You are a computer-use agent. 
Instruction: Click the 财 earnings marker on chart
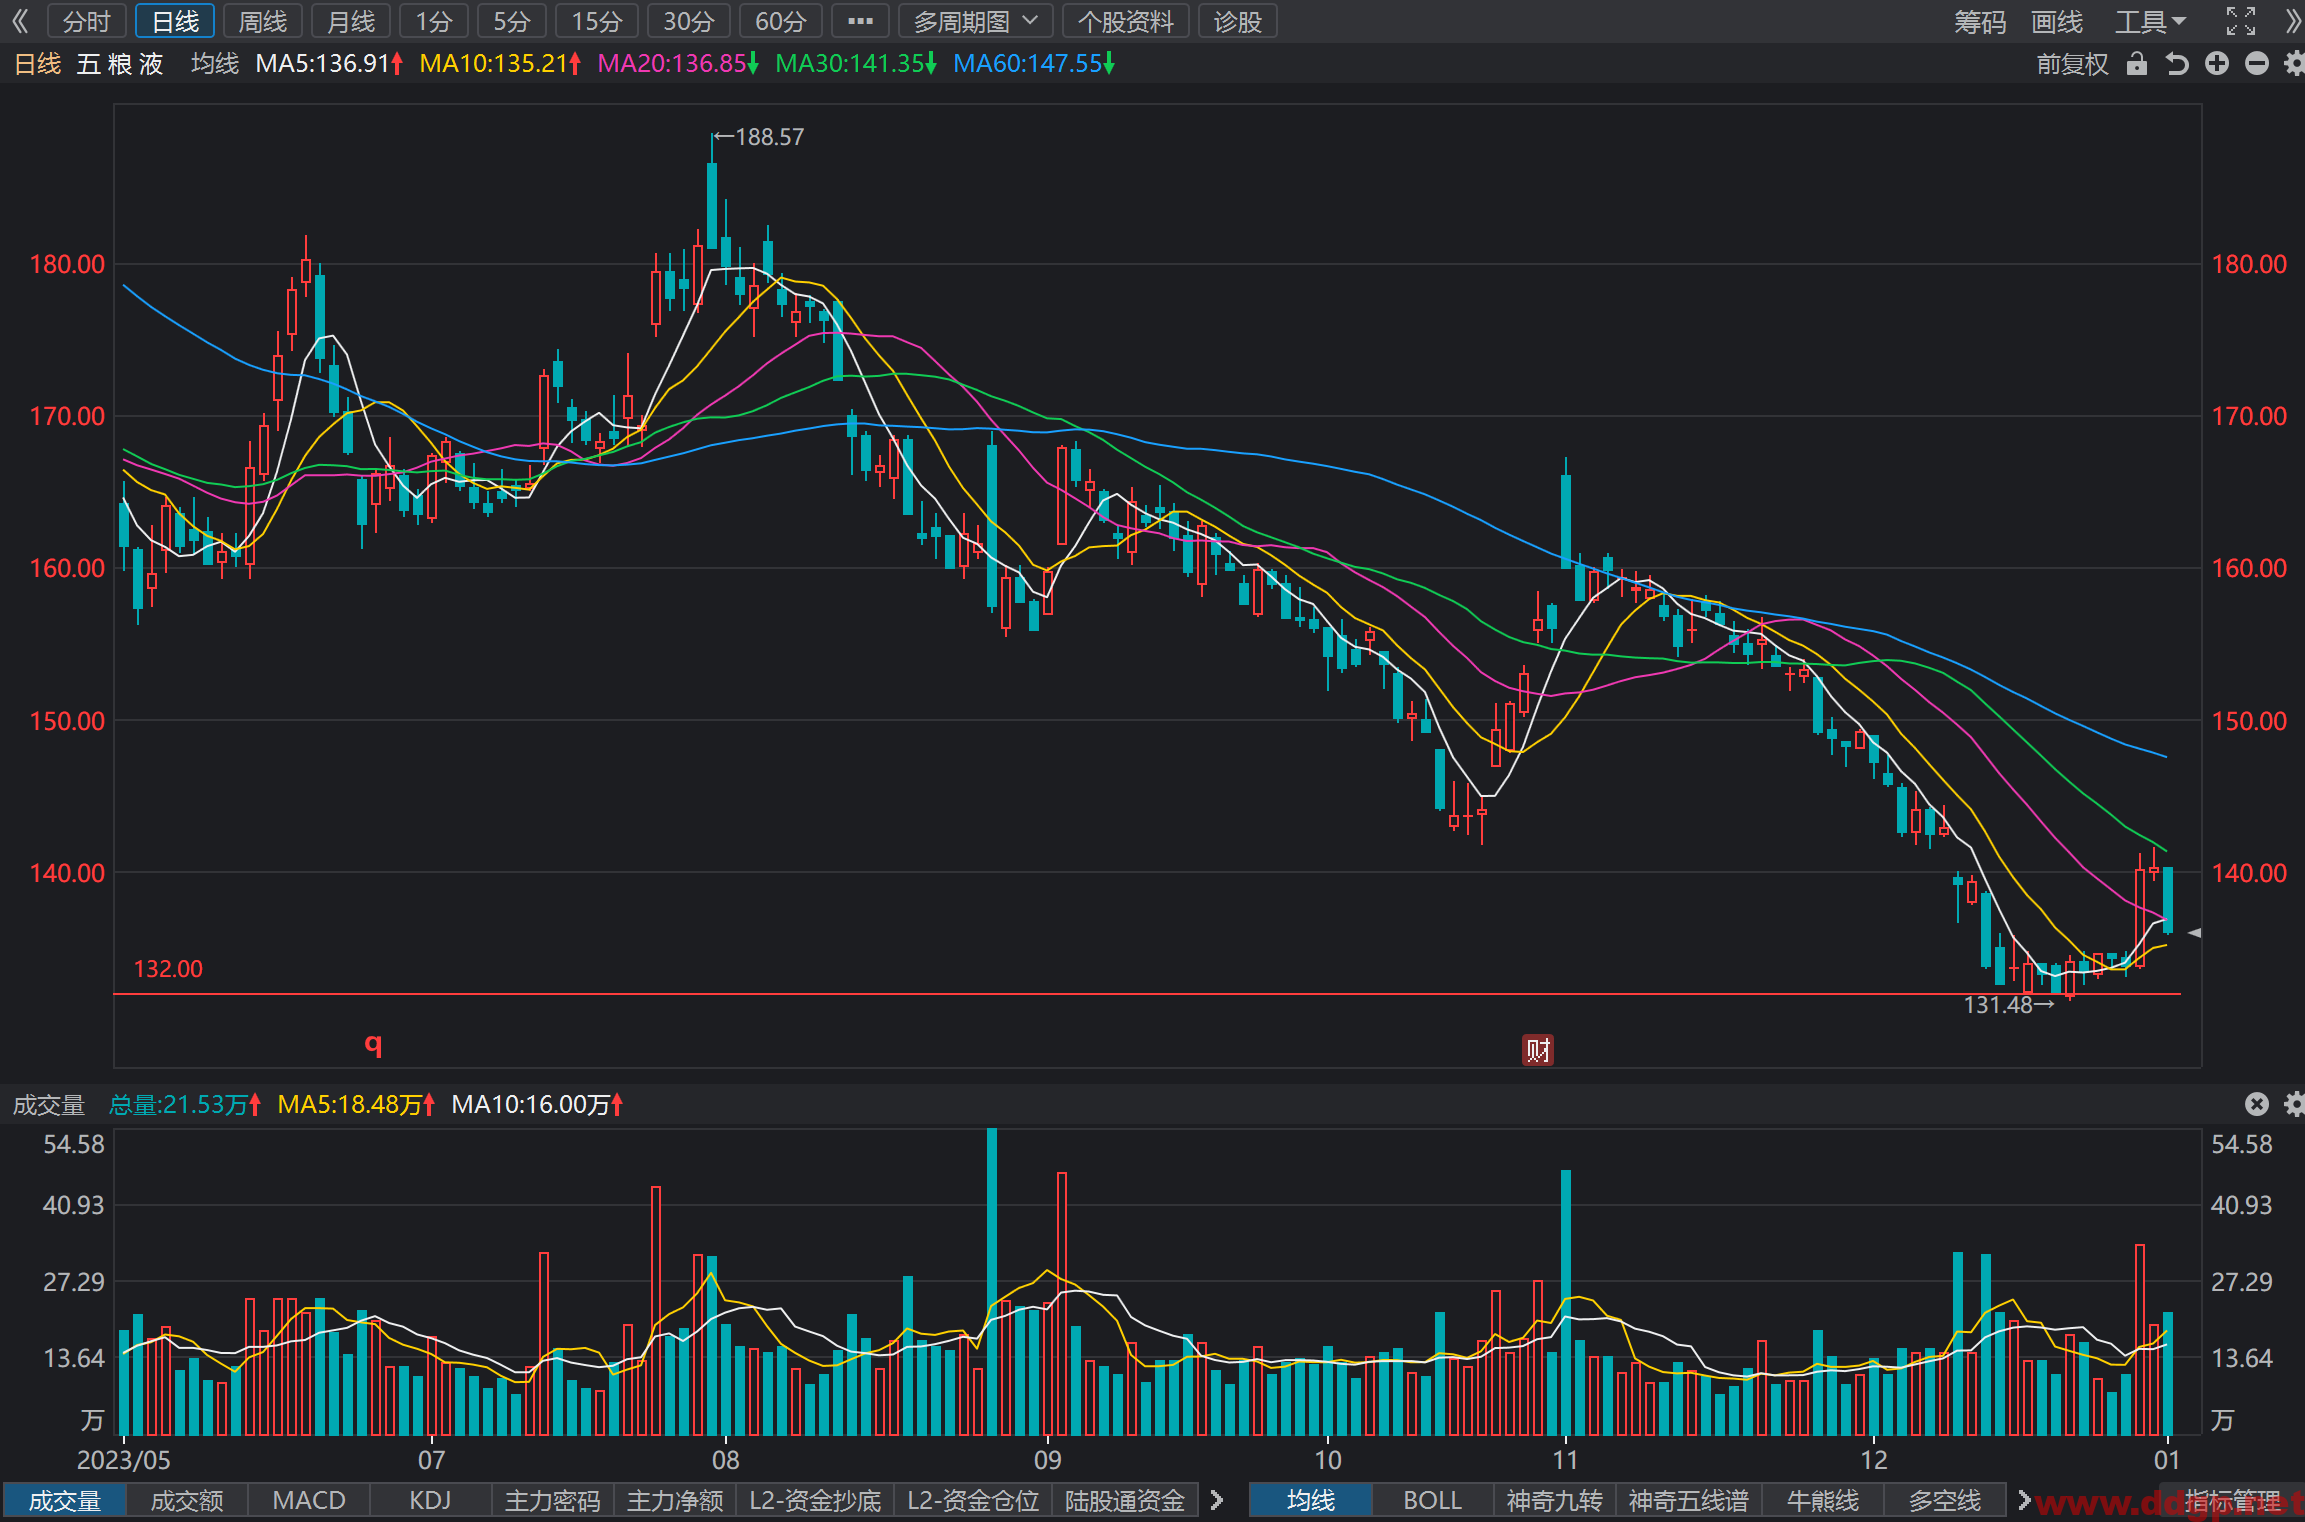coord(1538,1050)
